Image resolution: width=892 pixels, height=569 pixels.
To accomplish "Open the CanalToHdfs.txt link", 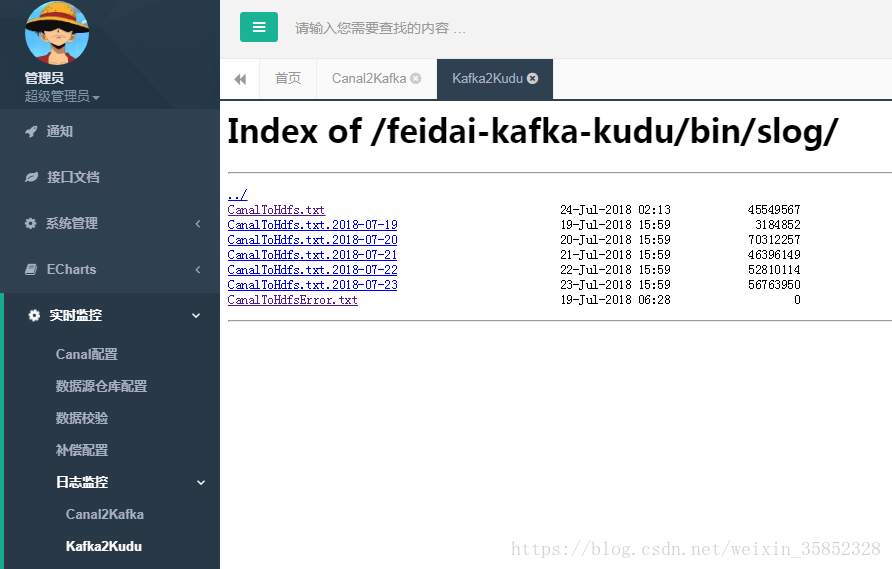I will click(x=276, y=210).
